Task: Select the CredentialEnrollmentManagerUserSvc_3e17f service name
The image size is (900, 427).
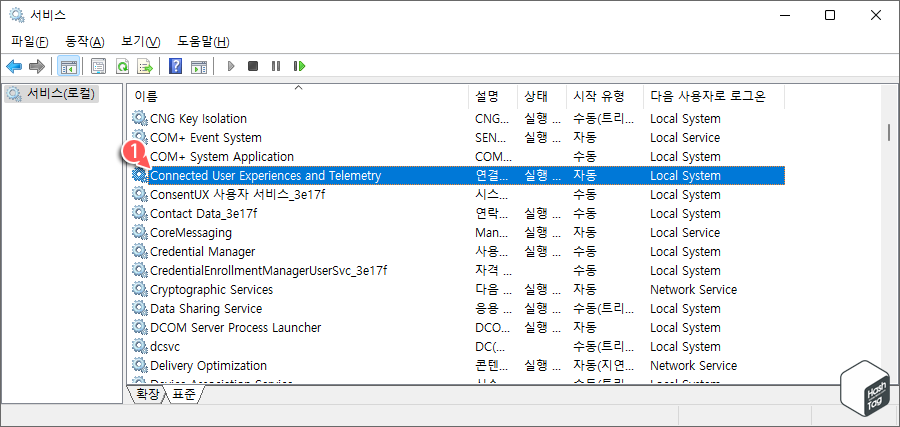Action: click(x=269, y=270)
